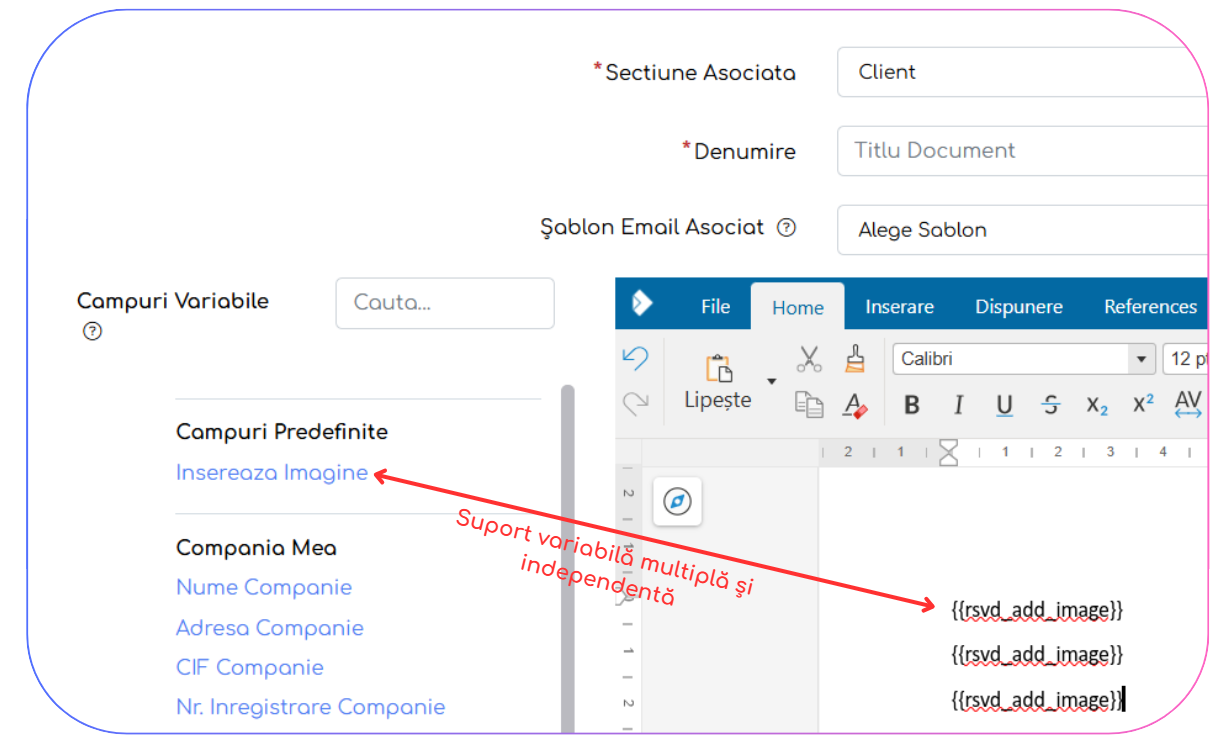Open the Dispunere ribbon tab
1218x744 pixels.
[1018, 307]
